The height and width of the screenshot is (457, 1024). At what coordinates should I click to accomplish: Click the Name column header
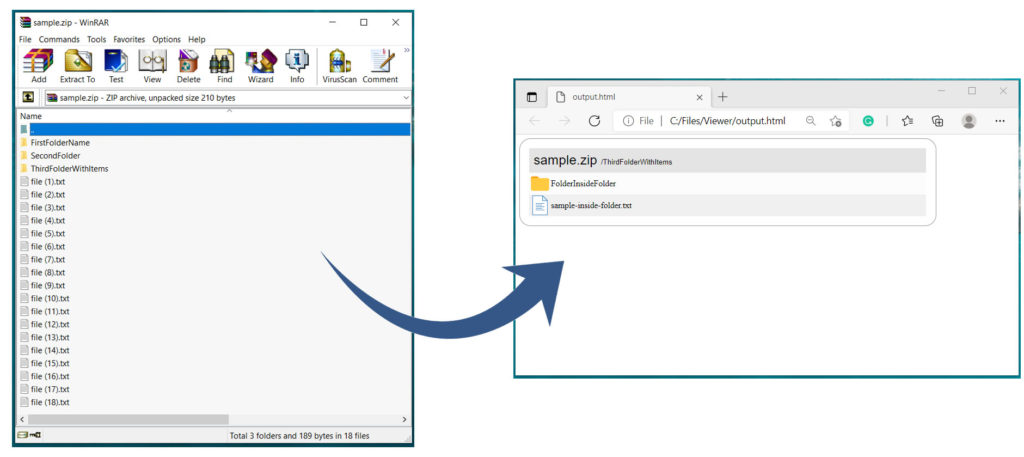[x=31, y=116]
